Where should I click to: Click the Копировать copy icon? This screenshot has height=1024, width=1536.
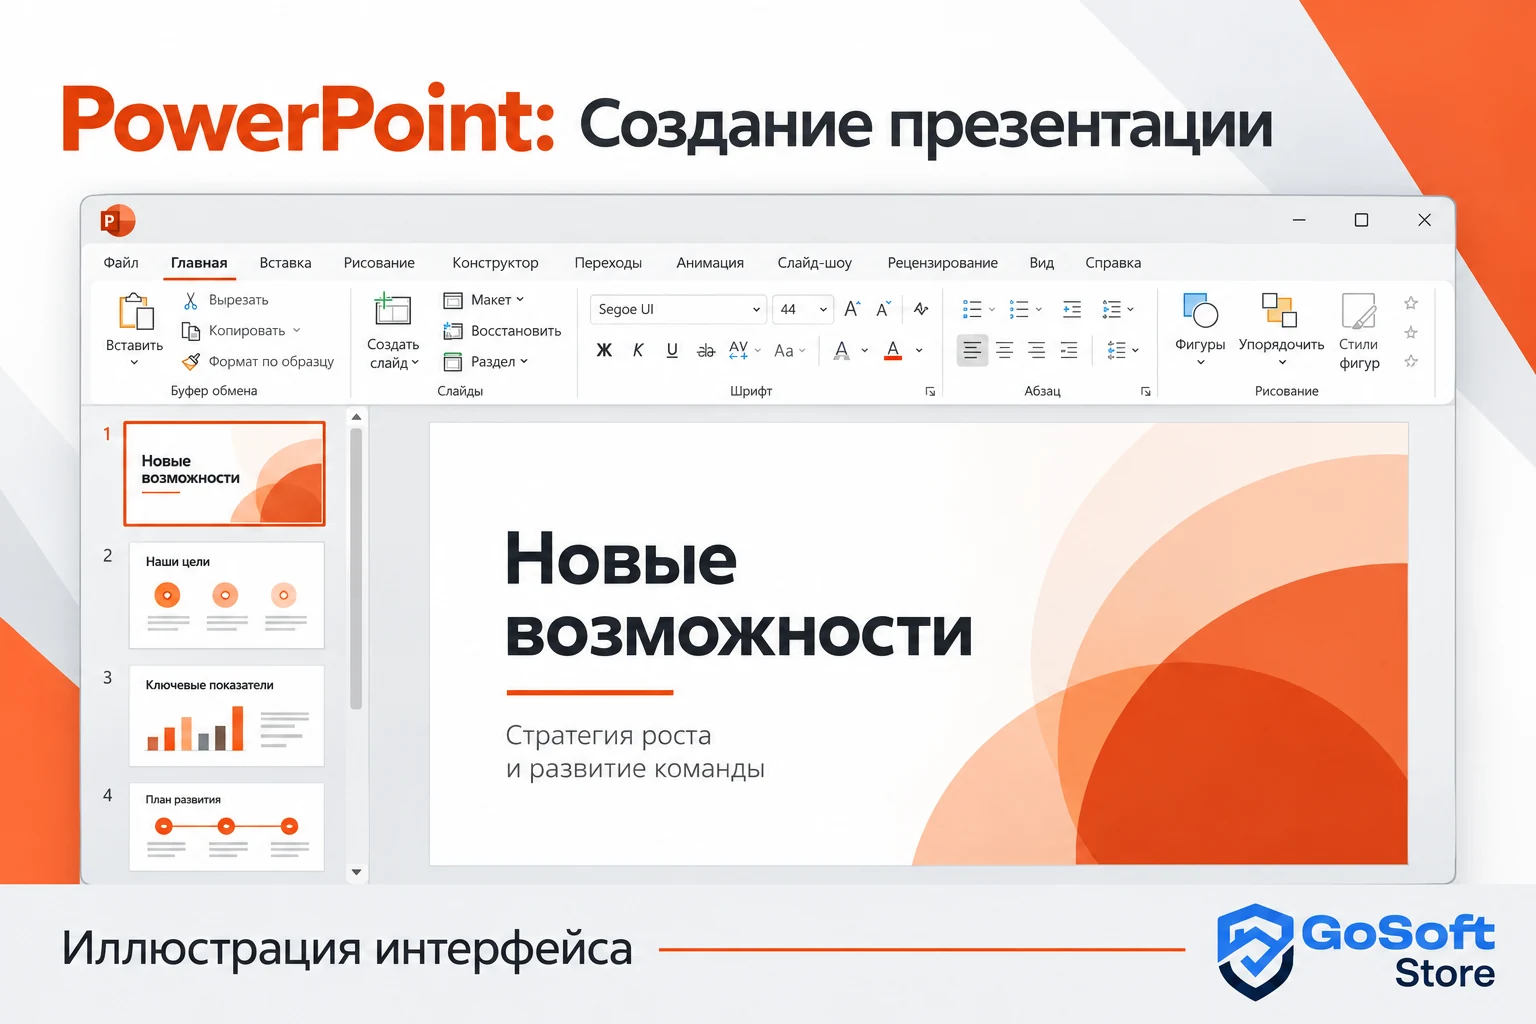(x=190, y=331)
